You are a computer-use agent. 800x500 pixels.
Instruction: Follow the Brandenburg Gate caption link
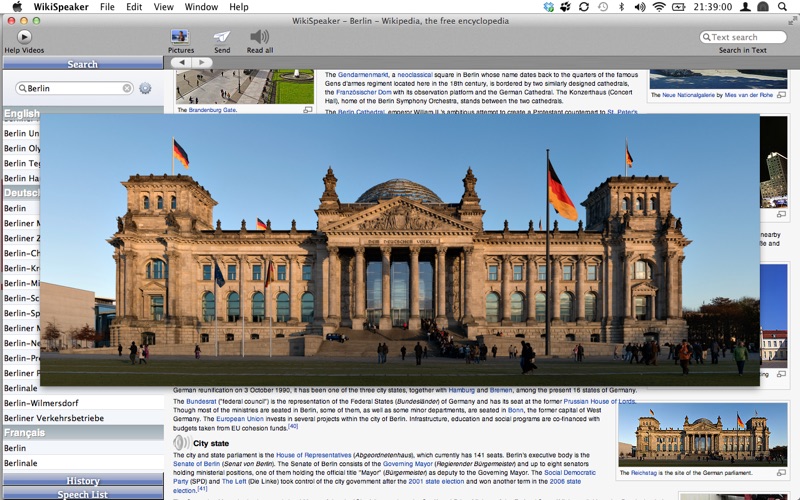pyautogui.click(x=212, y=110)
